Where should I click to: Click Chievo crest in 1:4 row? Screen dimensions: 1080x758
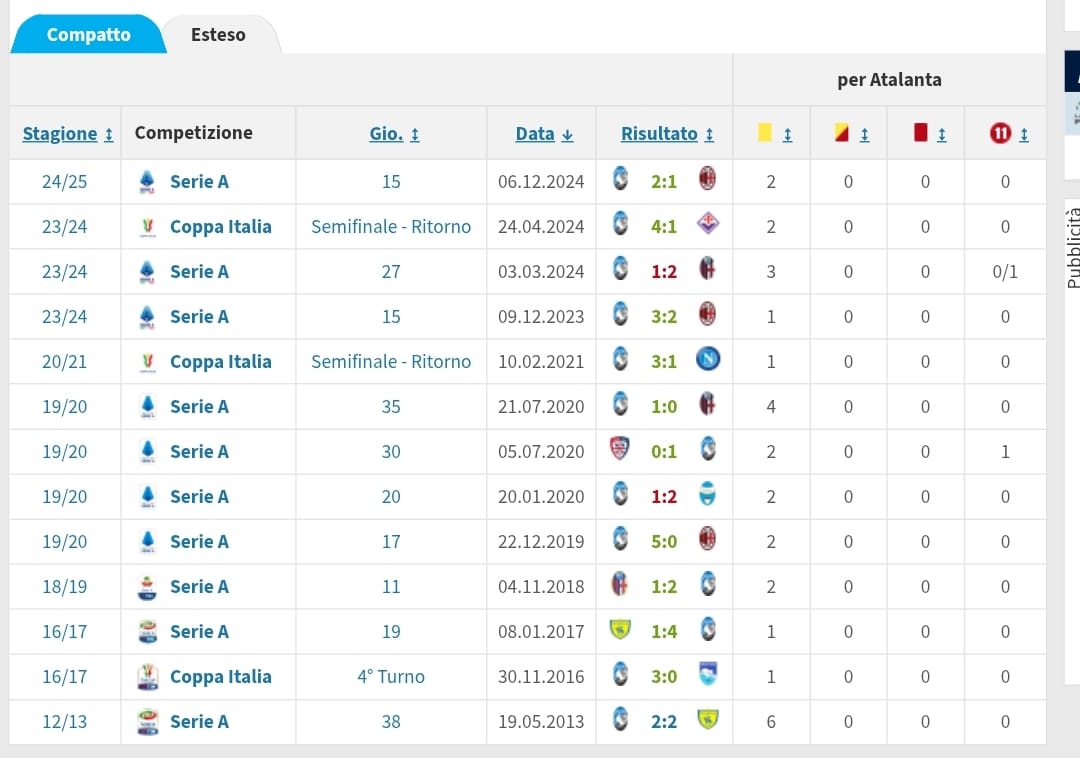tap(620, 631)
